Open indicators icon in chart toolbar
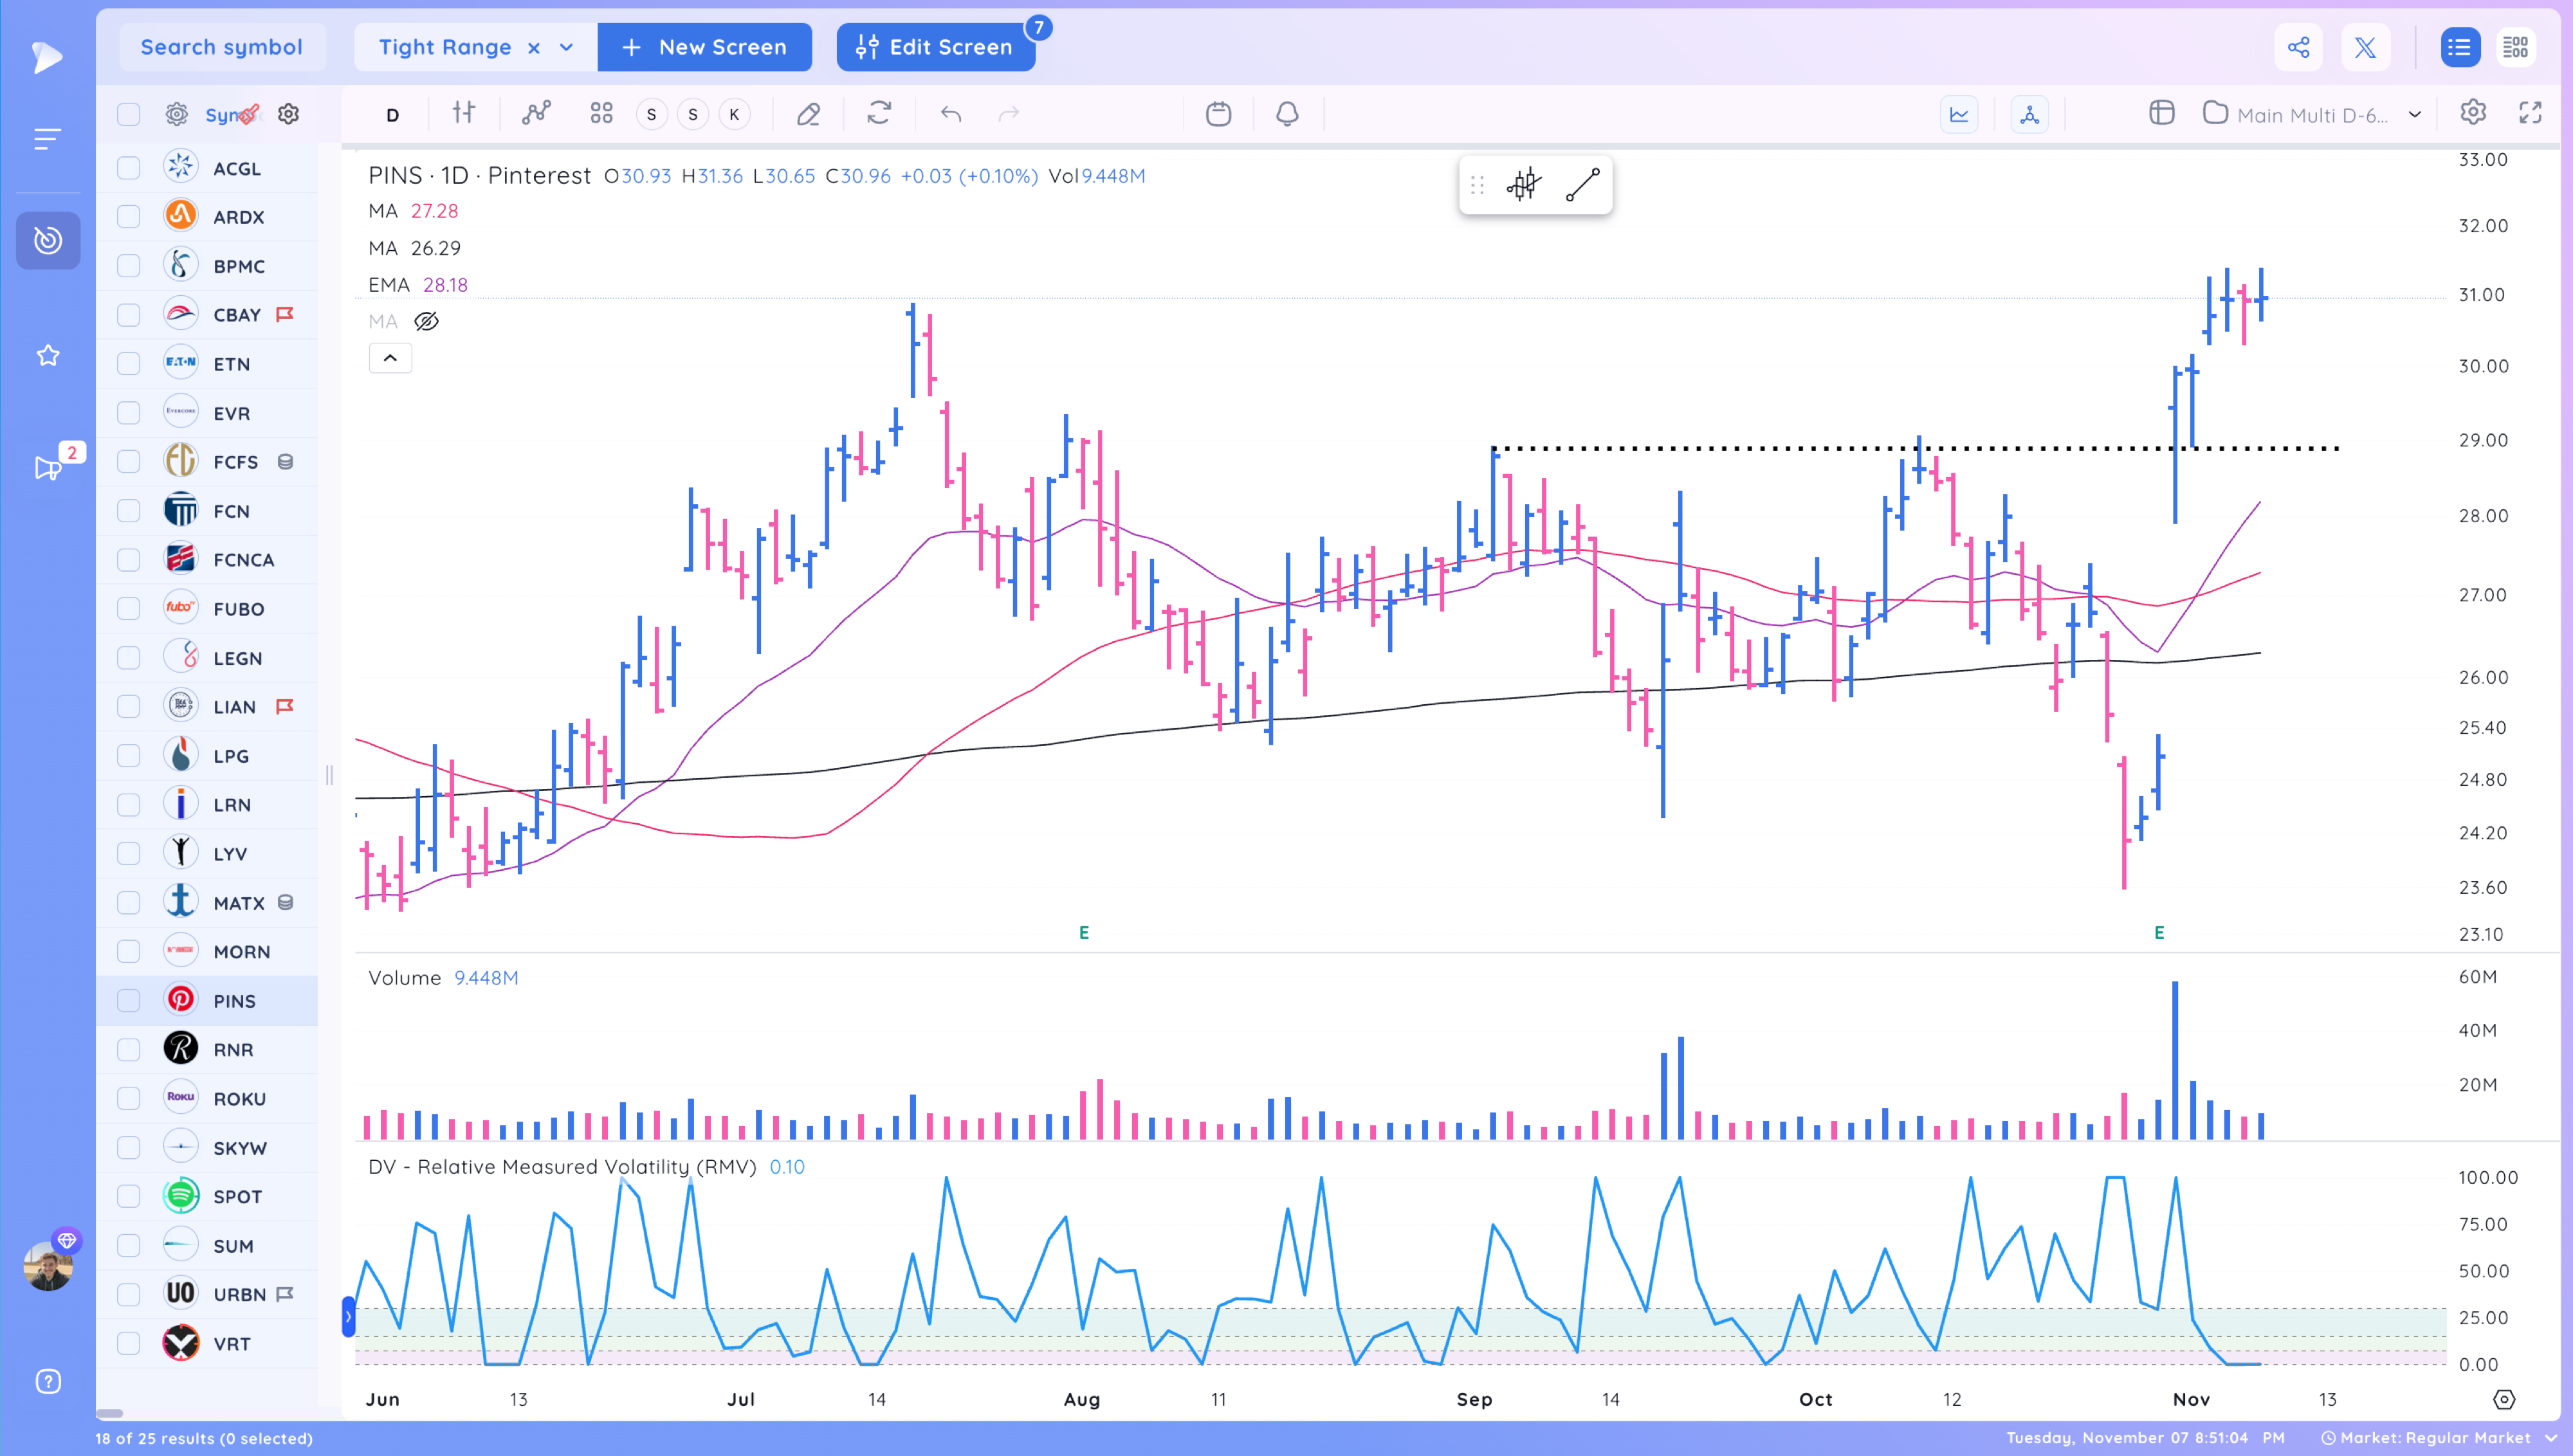The width and height of the screenshot is (2573, 1456). click(536, 113)
